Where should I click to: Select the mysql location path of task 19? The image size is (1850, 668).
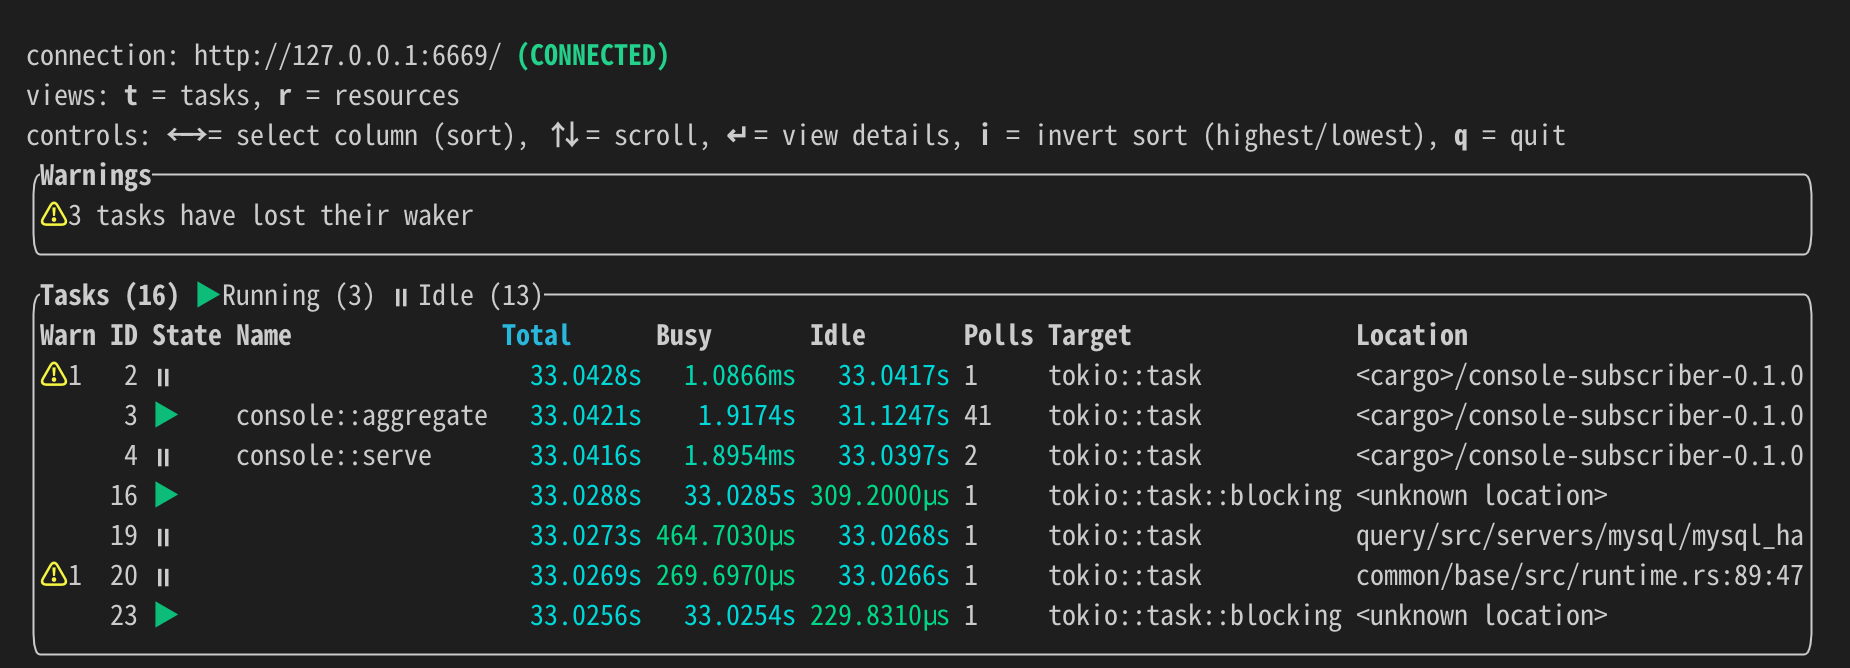[1579, 536]
